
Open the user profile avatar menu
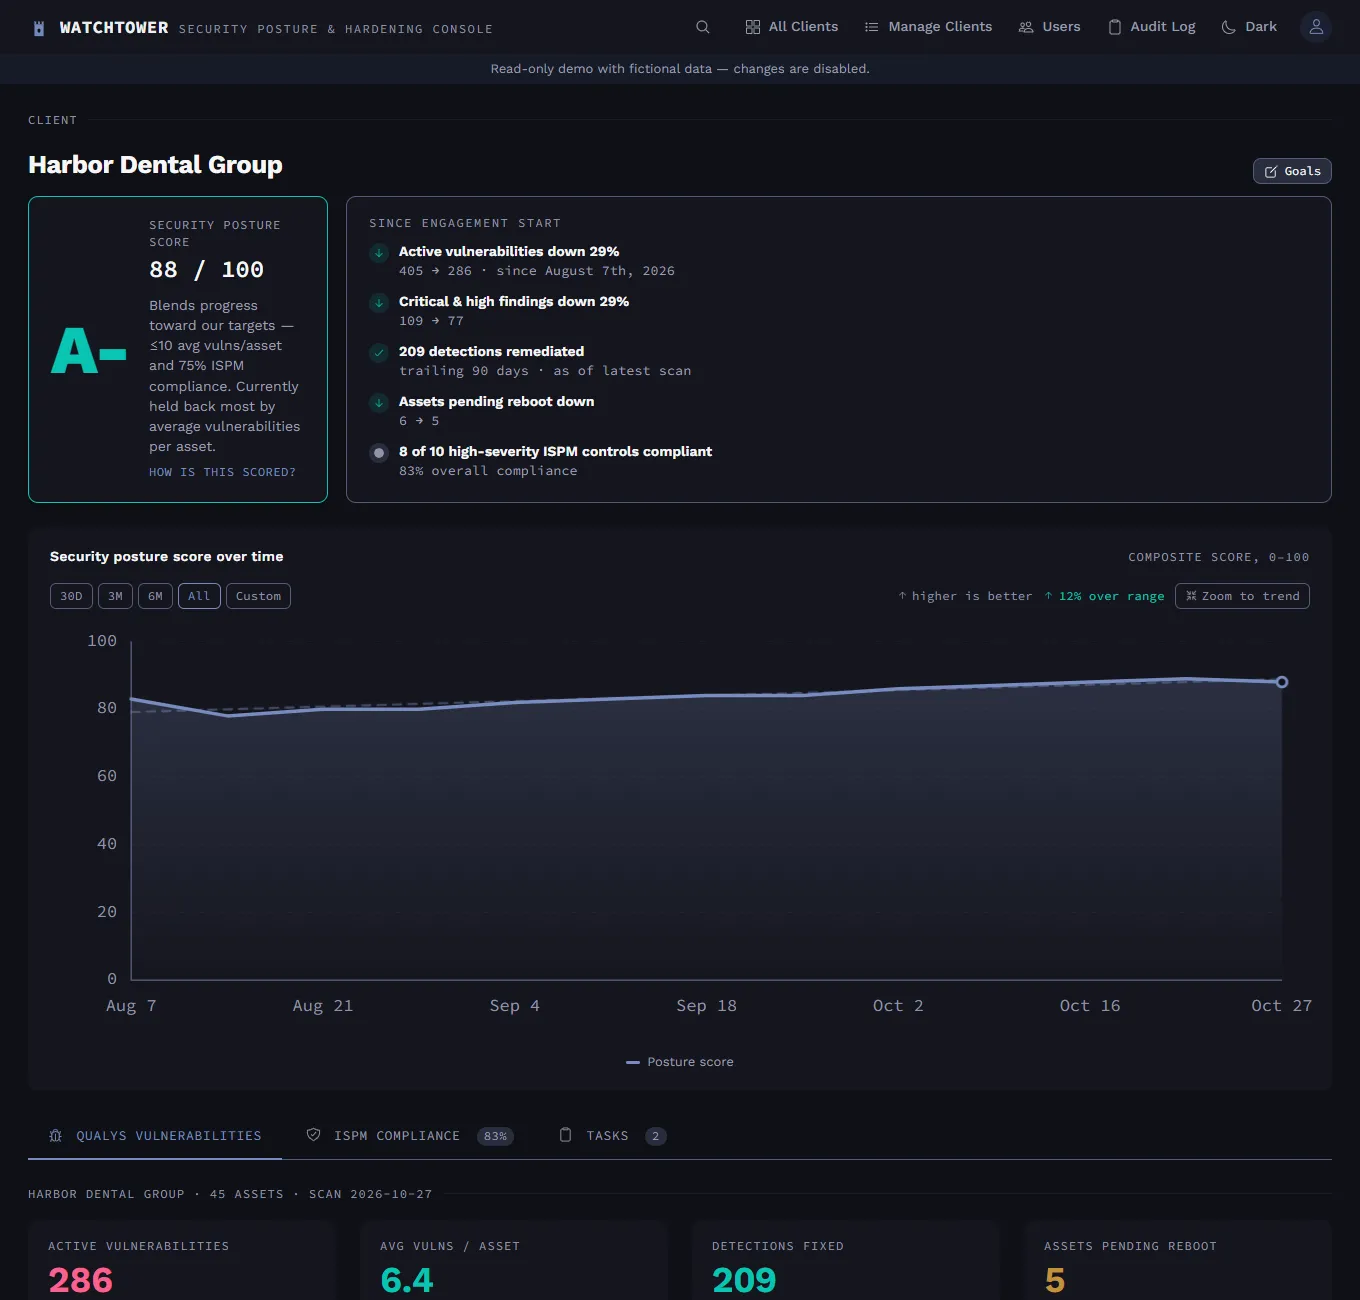1316,27
